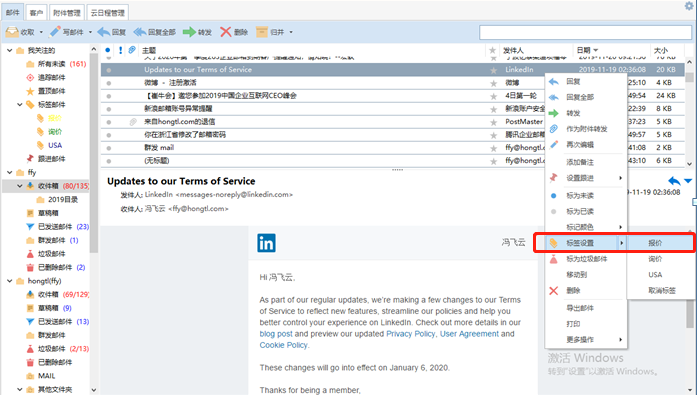Collapse 收件箱 (80/135) inbox node
Image resolution: width=697 pixels, height=395 pixels.
tap(20, 186)
